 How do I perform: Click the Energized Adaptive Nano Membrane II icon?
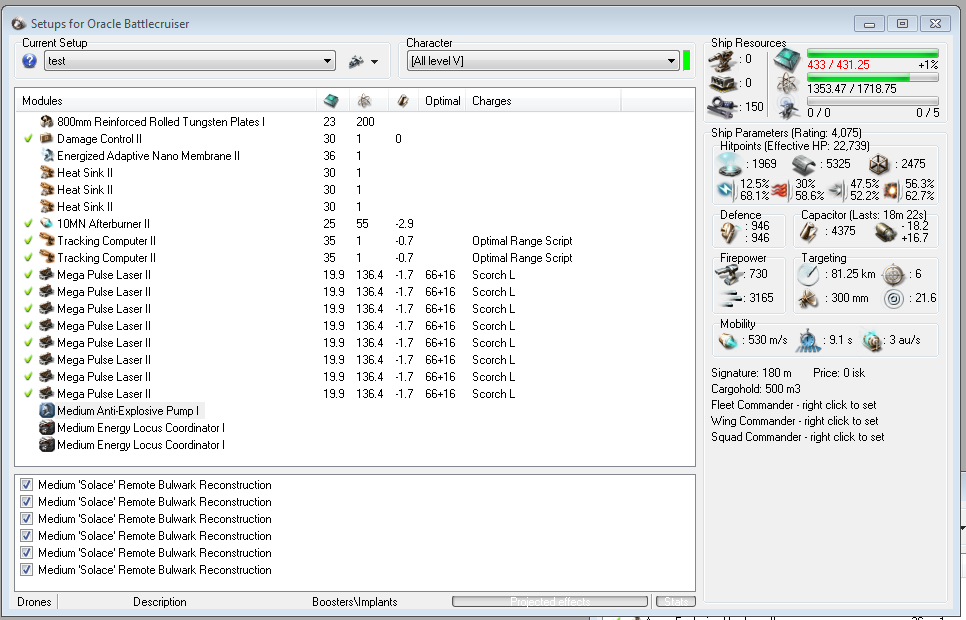[x=47, y=156]
